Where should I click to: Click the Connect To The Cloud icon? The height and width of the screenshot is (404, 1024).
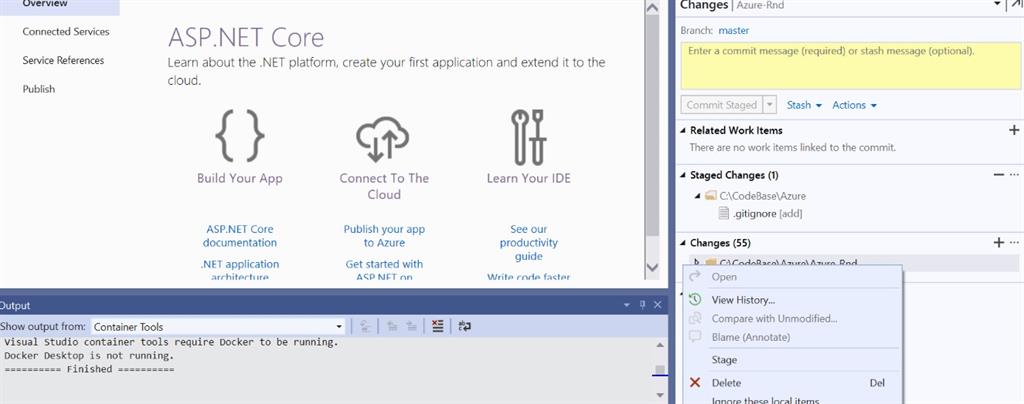383,139
